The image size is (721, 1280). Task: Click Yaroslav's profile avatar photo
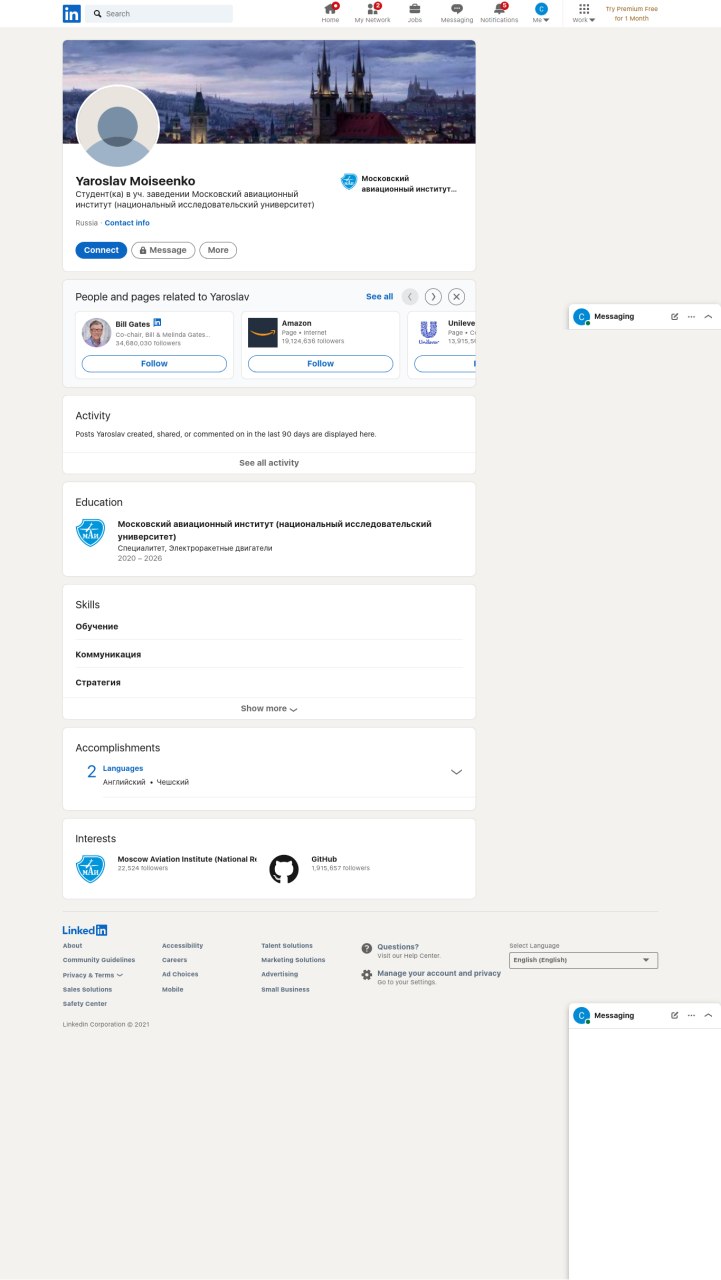tap(118, 127)
